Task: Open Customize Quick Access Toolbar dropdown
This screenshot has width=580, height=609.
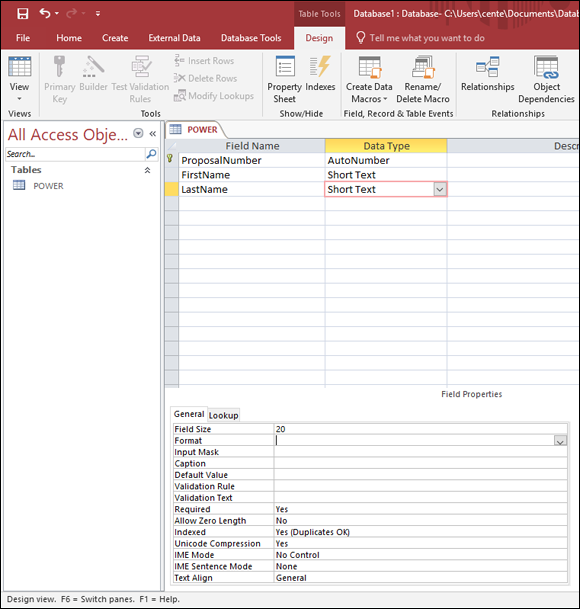Action: click(98, 14)
